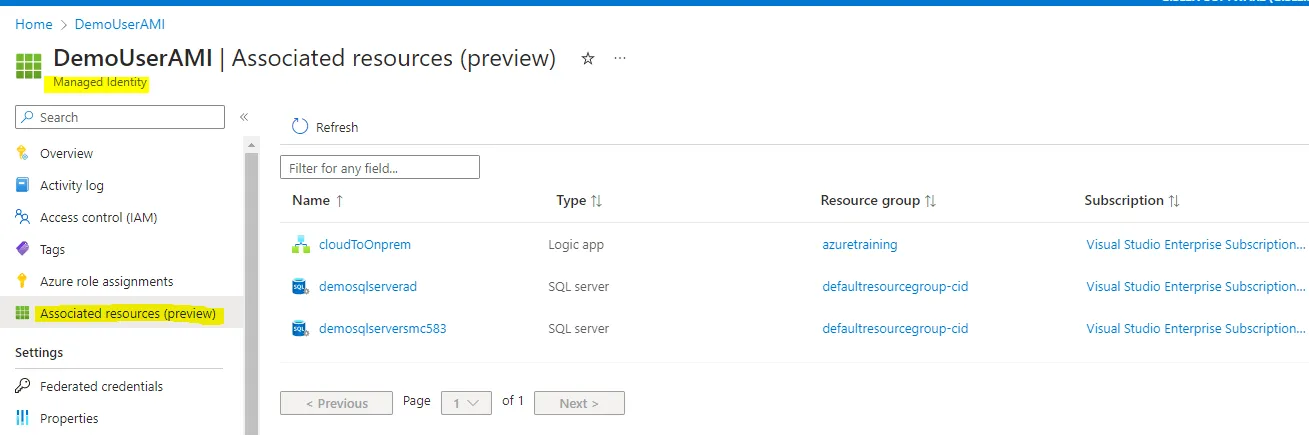Viewport: 1309px width, 435px height.
Task: Click the Refresh circular arrow icon
Action: pyautogui.click(x=300, y=126)
